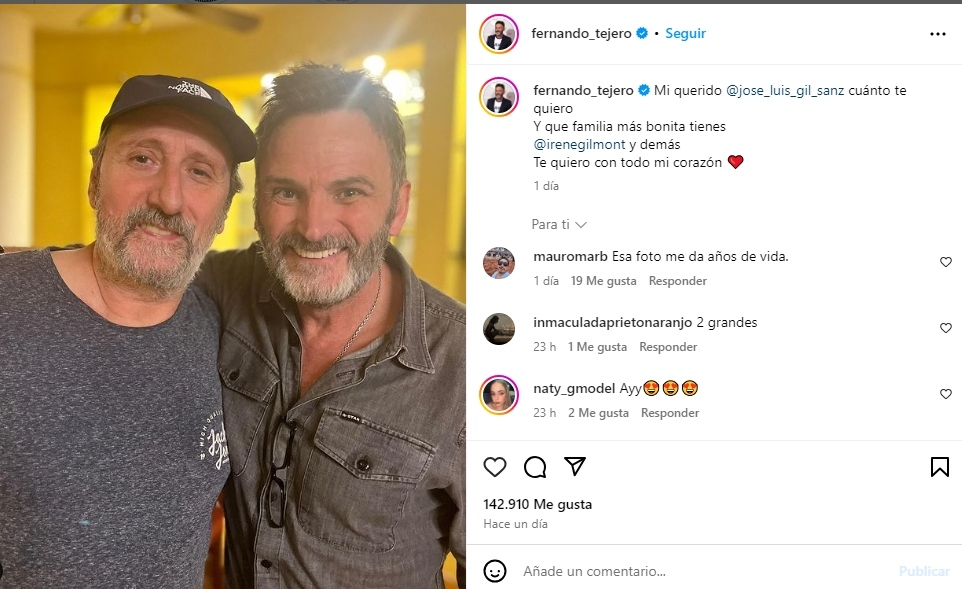Open the comment bubble icon

coord(535,467)
